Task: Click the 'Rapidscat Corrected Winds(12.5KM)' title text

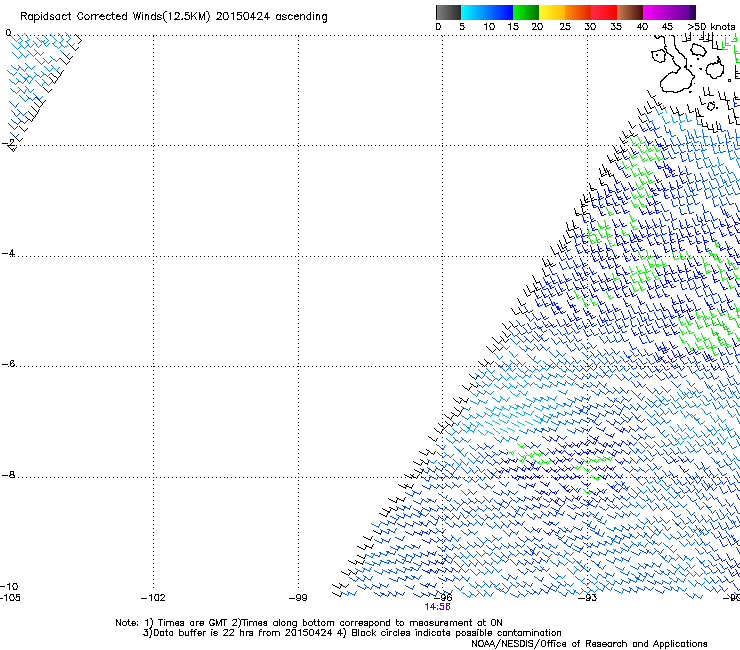Action: coord(115,17)
